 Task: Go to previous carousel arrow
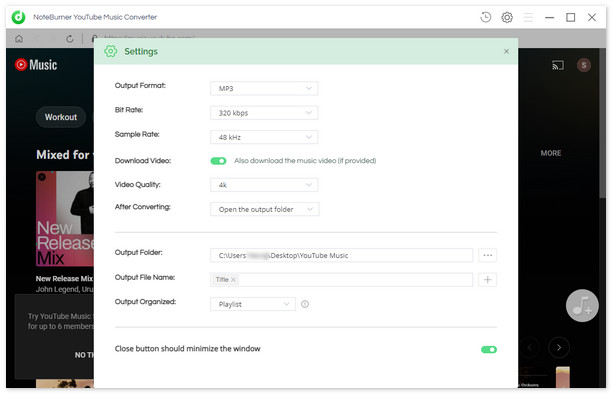(x=530, y=347)
